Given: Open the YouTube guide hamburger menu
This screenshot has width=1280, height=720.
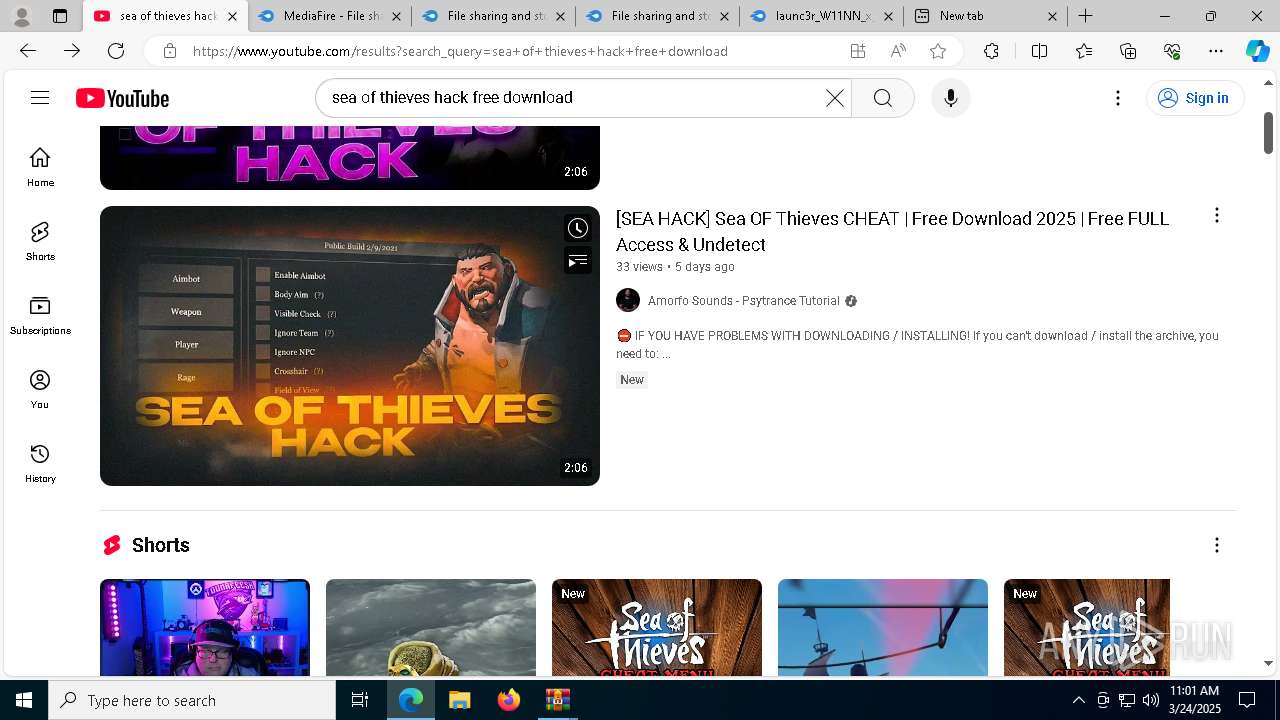Looking at the screenshot, I should (40, 97).
